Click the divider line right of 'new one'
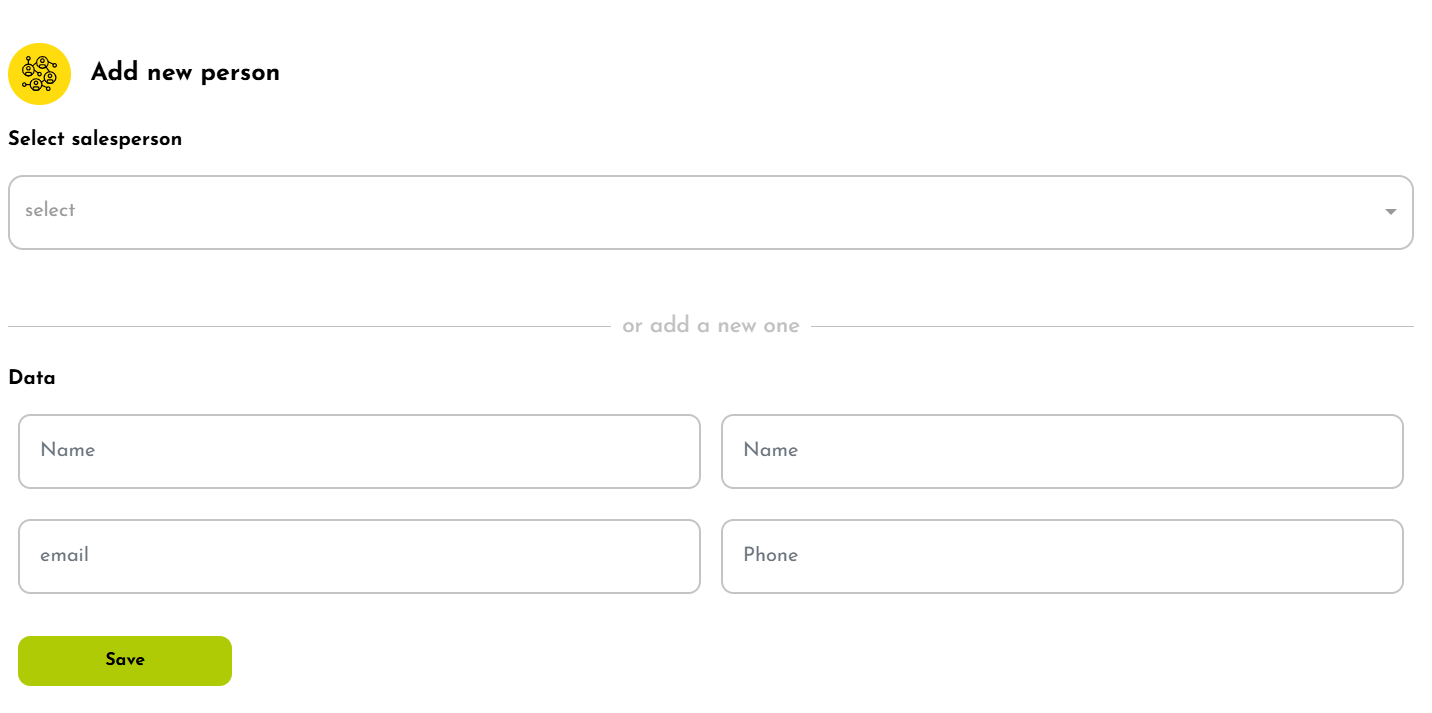Screen dimensions: 1432x713 (x=1110, y=326)
